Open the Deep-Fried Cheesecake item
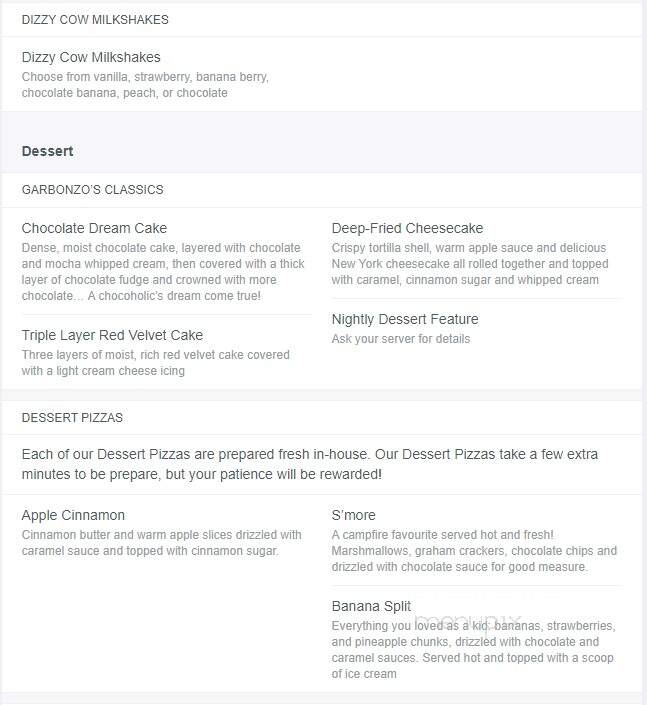The width and height of the screenshot is (647, 705). click(407, 228)
